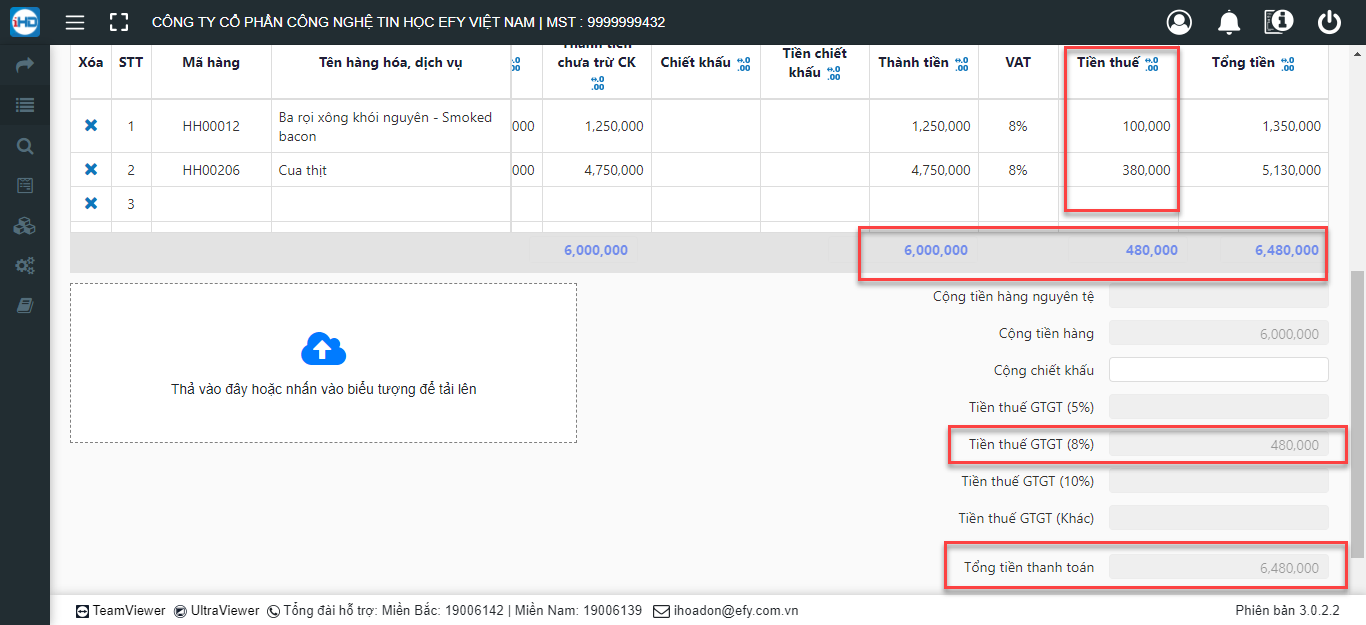Open the search icon in left sidebar

25,146
